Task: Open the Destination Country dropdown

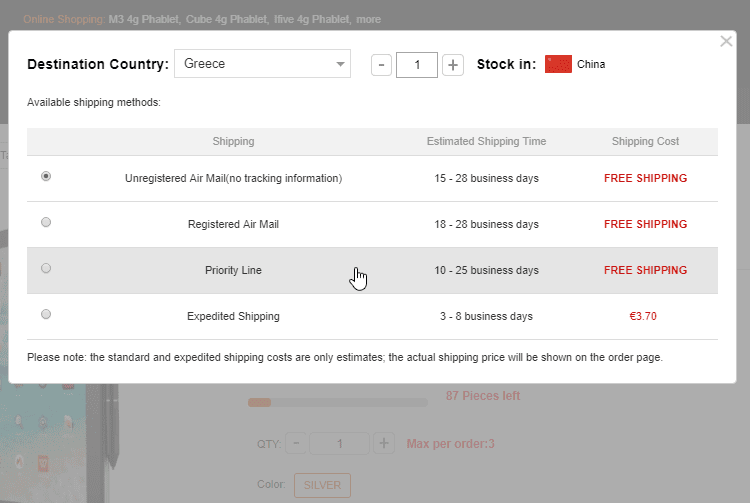Action: click(262, 64)
